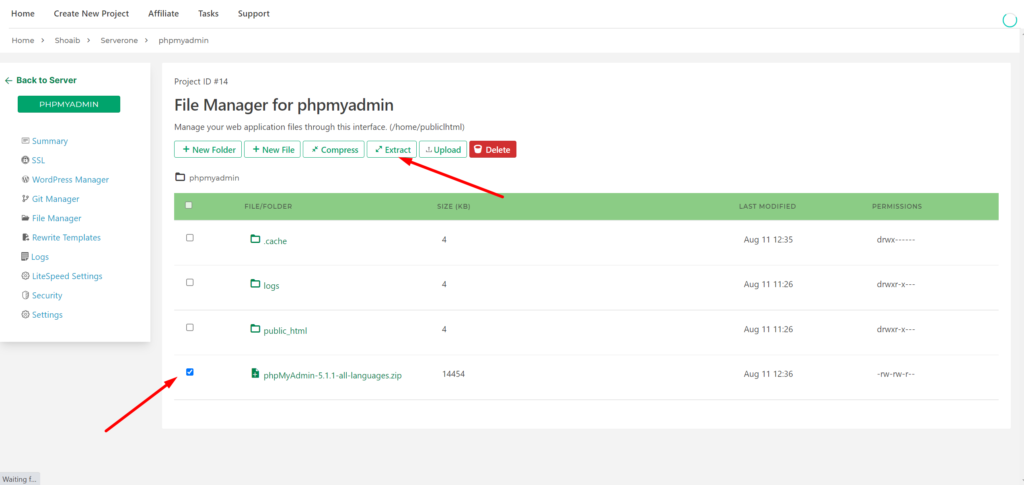
Task: Open the .cache folder name
Action: [x=275, y=241]
